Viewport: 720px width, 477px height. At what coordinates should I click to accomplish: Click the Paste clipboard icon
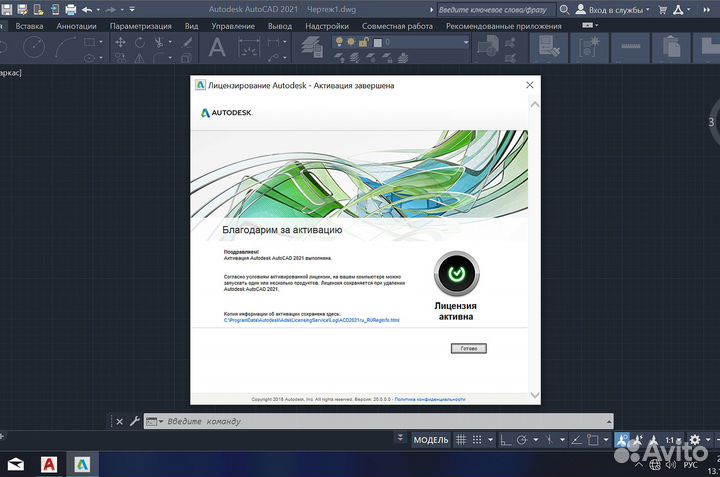(671, 47)
